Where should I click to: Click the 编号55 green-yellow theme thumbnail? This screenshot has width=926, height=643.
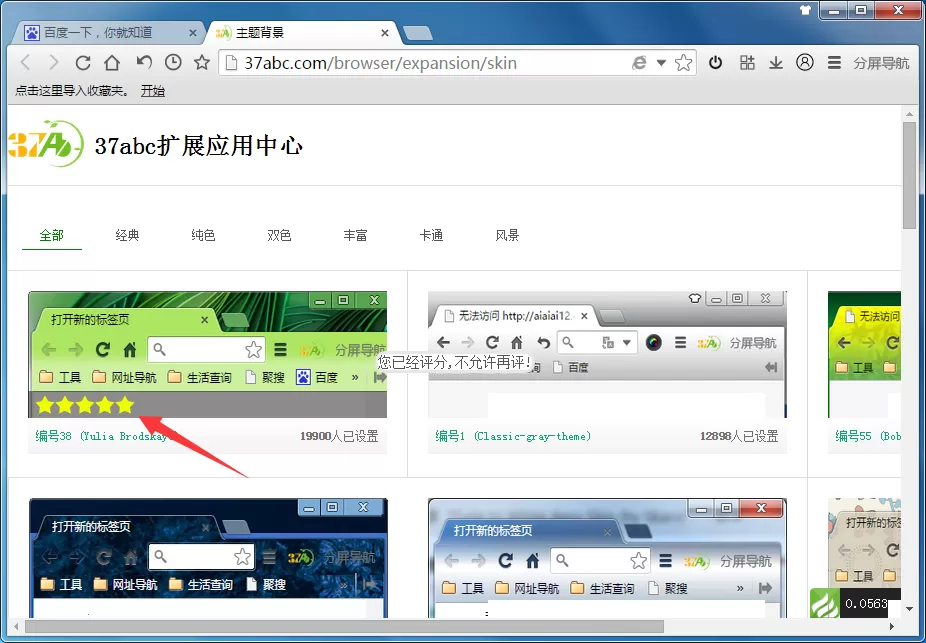click(x=865, y=354)
